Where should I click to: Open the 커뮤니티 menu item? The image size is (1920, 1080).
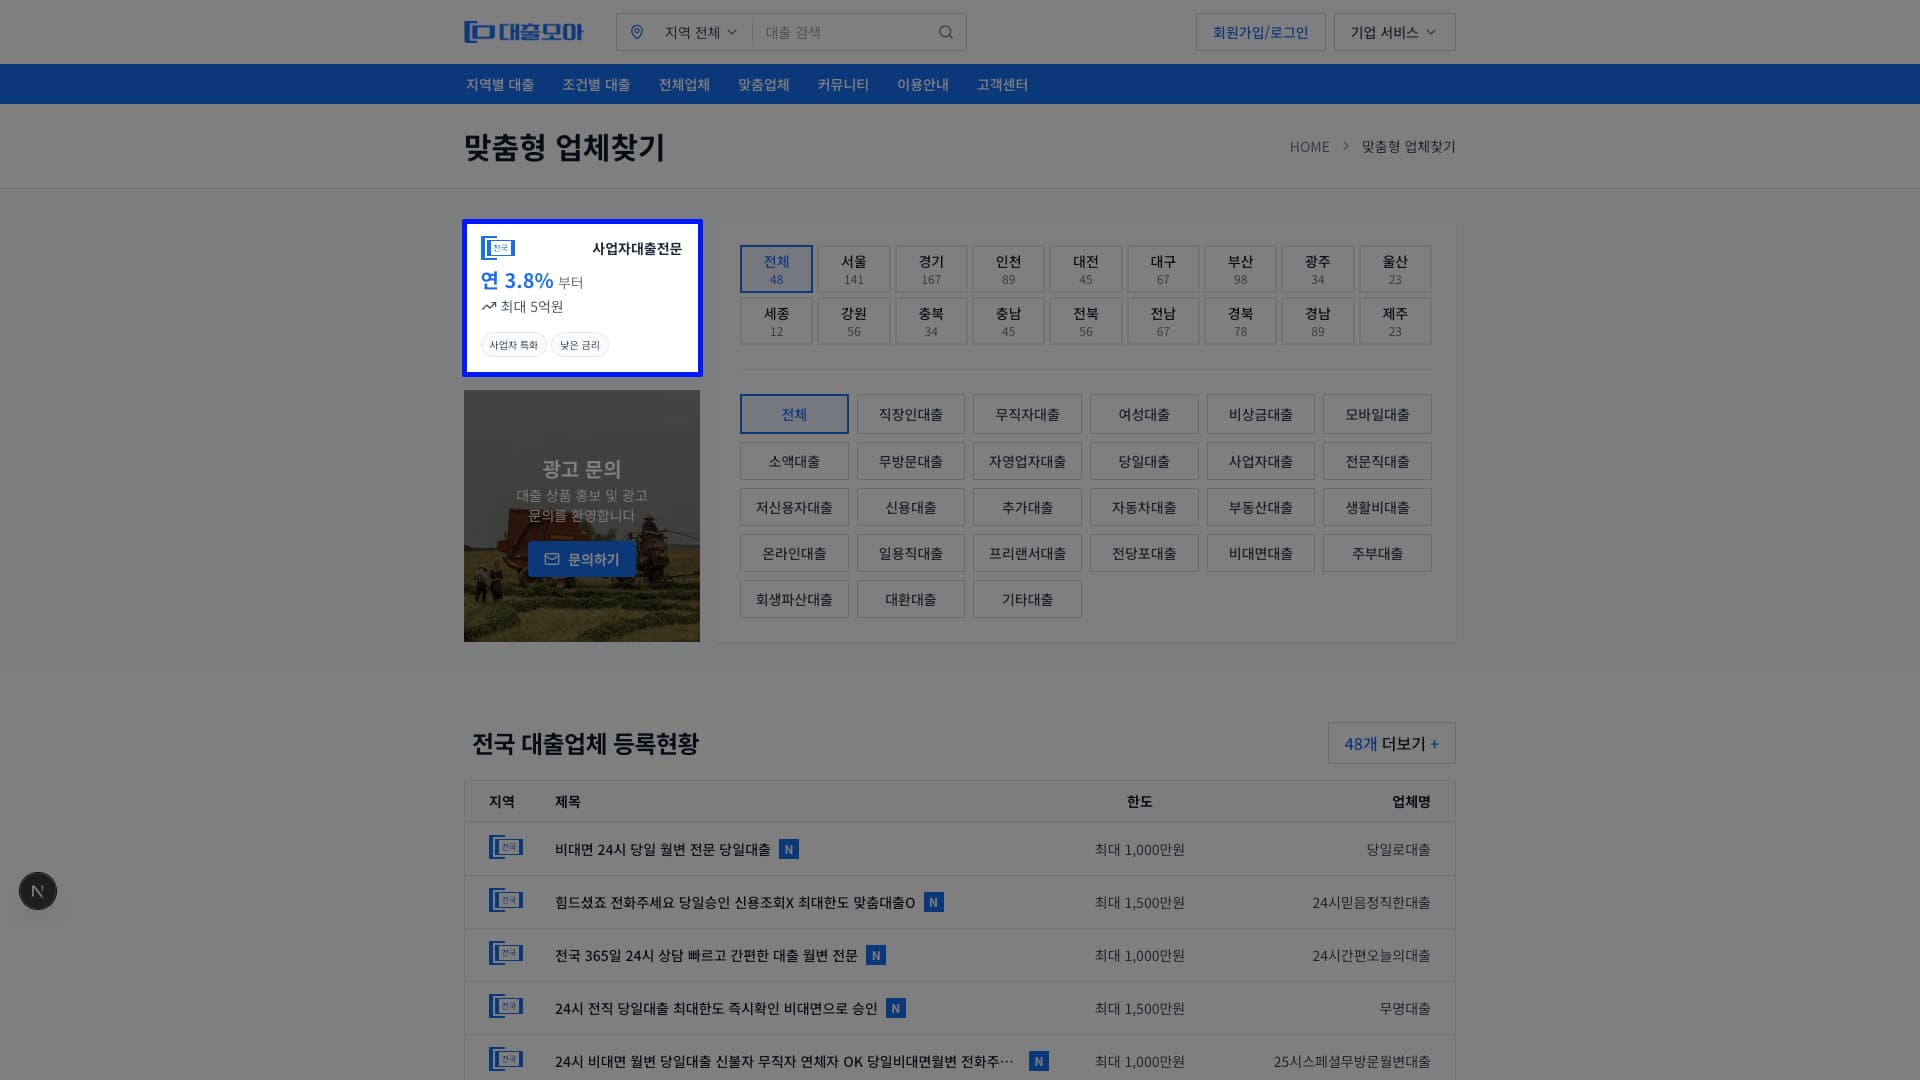point(842,84)
